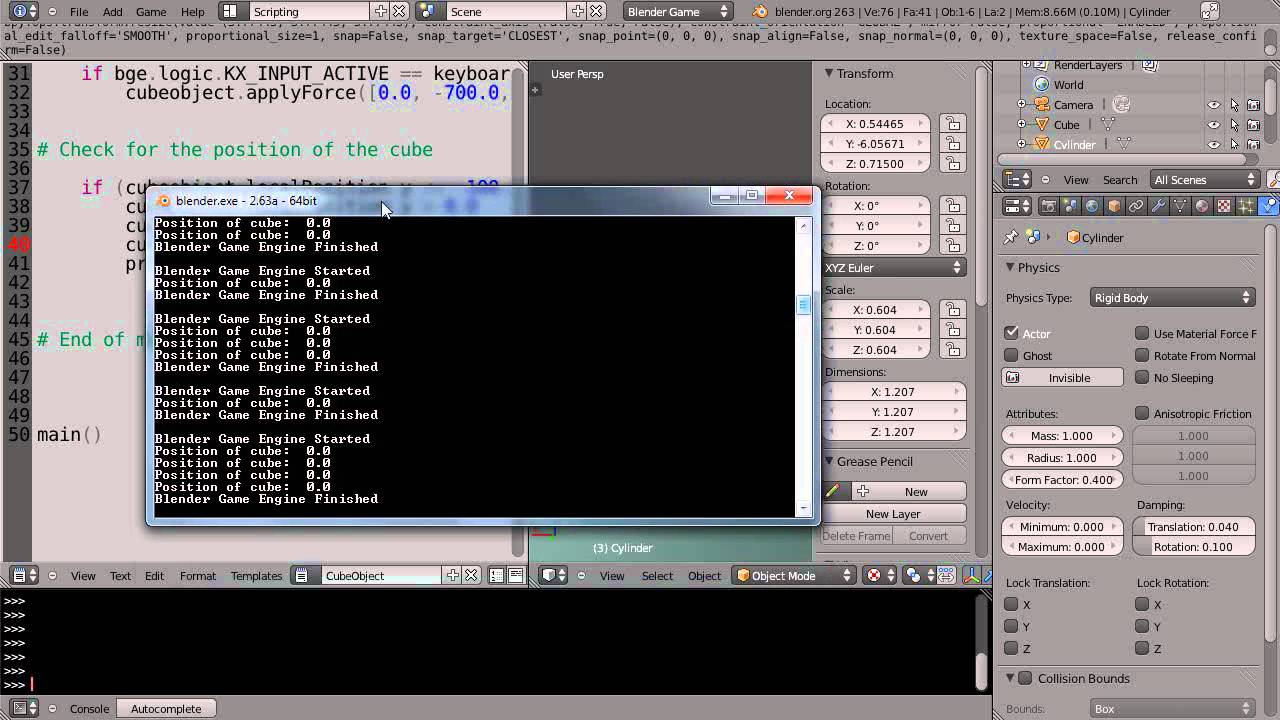Lock the Z scale with padlock icon
Viewport: 1280px width, 720px height.
[x=952, y=350]
